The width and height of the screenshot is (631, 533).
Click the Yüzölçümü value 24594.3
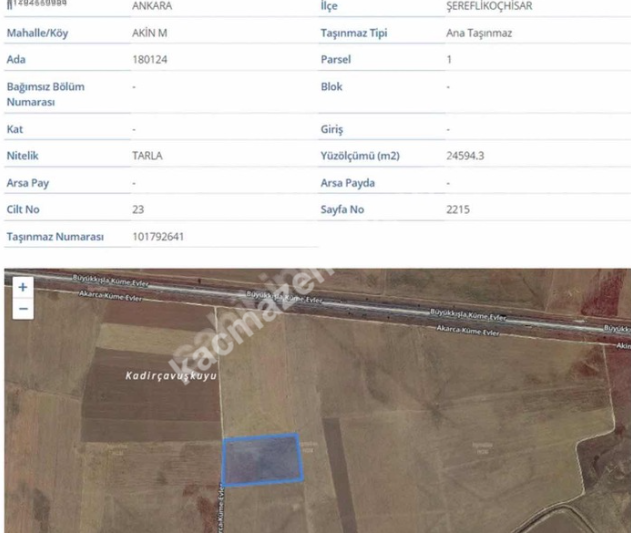coord(465,155)
